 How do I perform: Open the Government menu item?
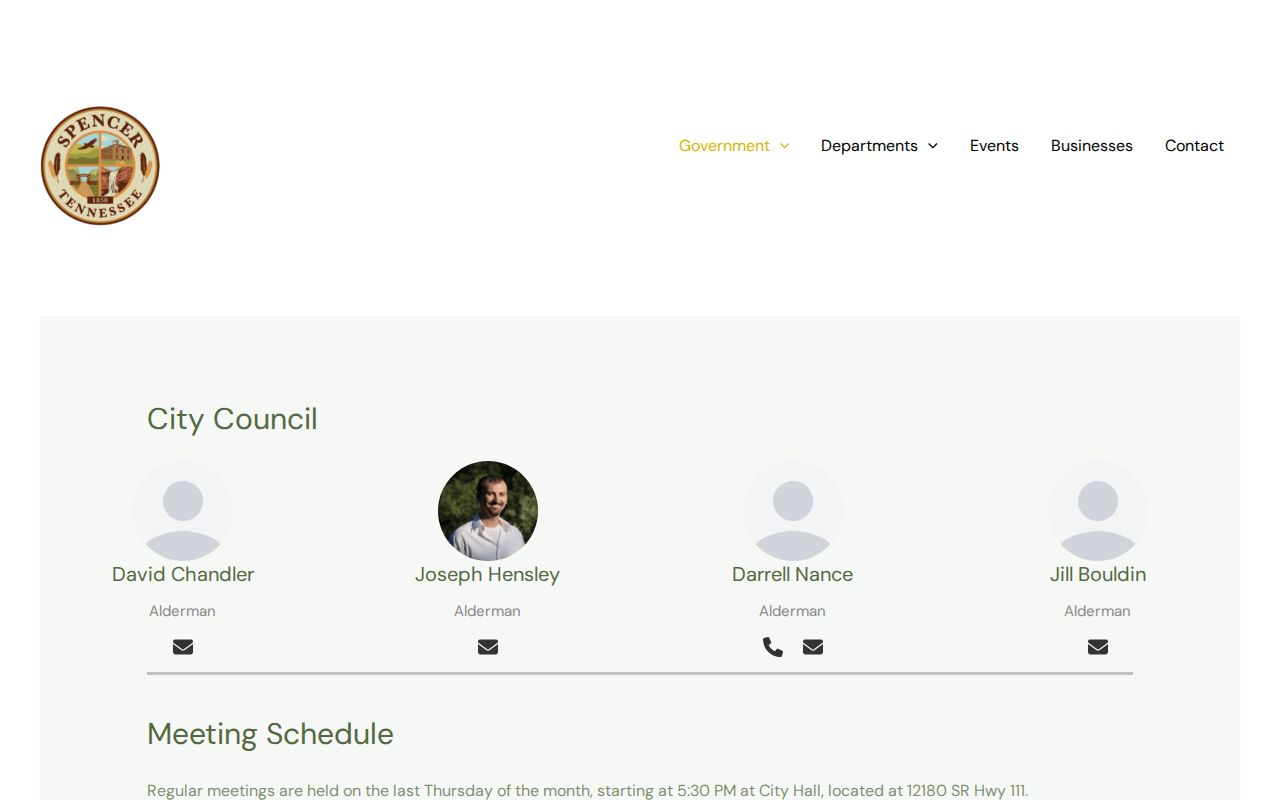[x=724, y=146]
